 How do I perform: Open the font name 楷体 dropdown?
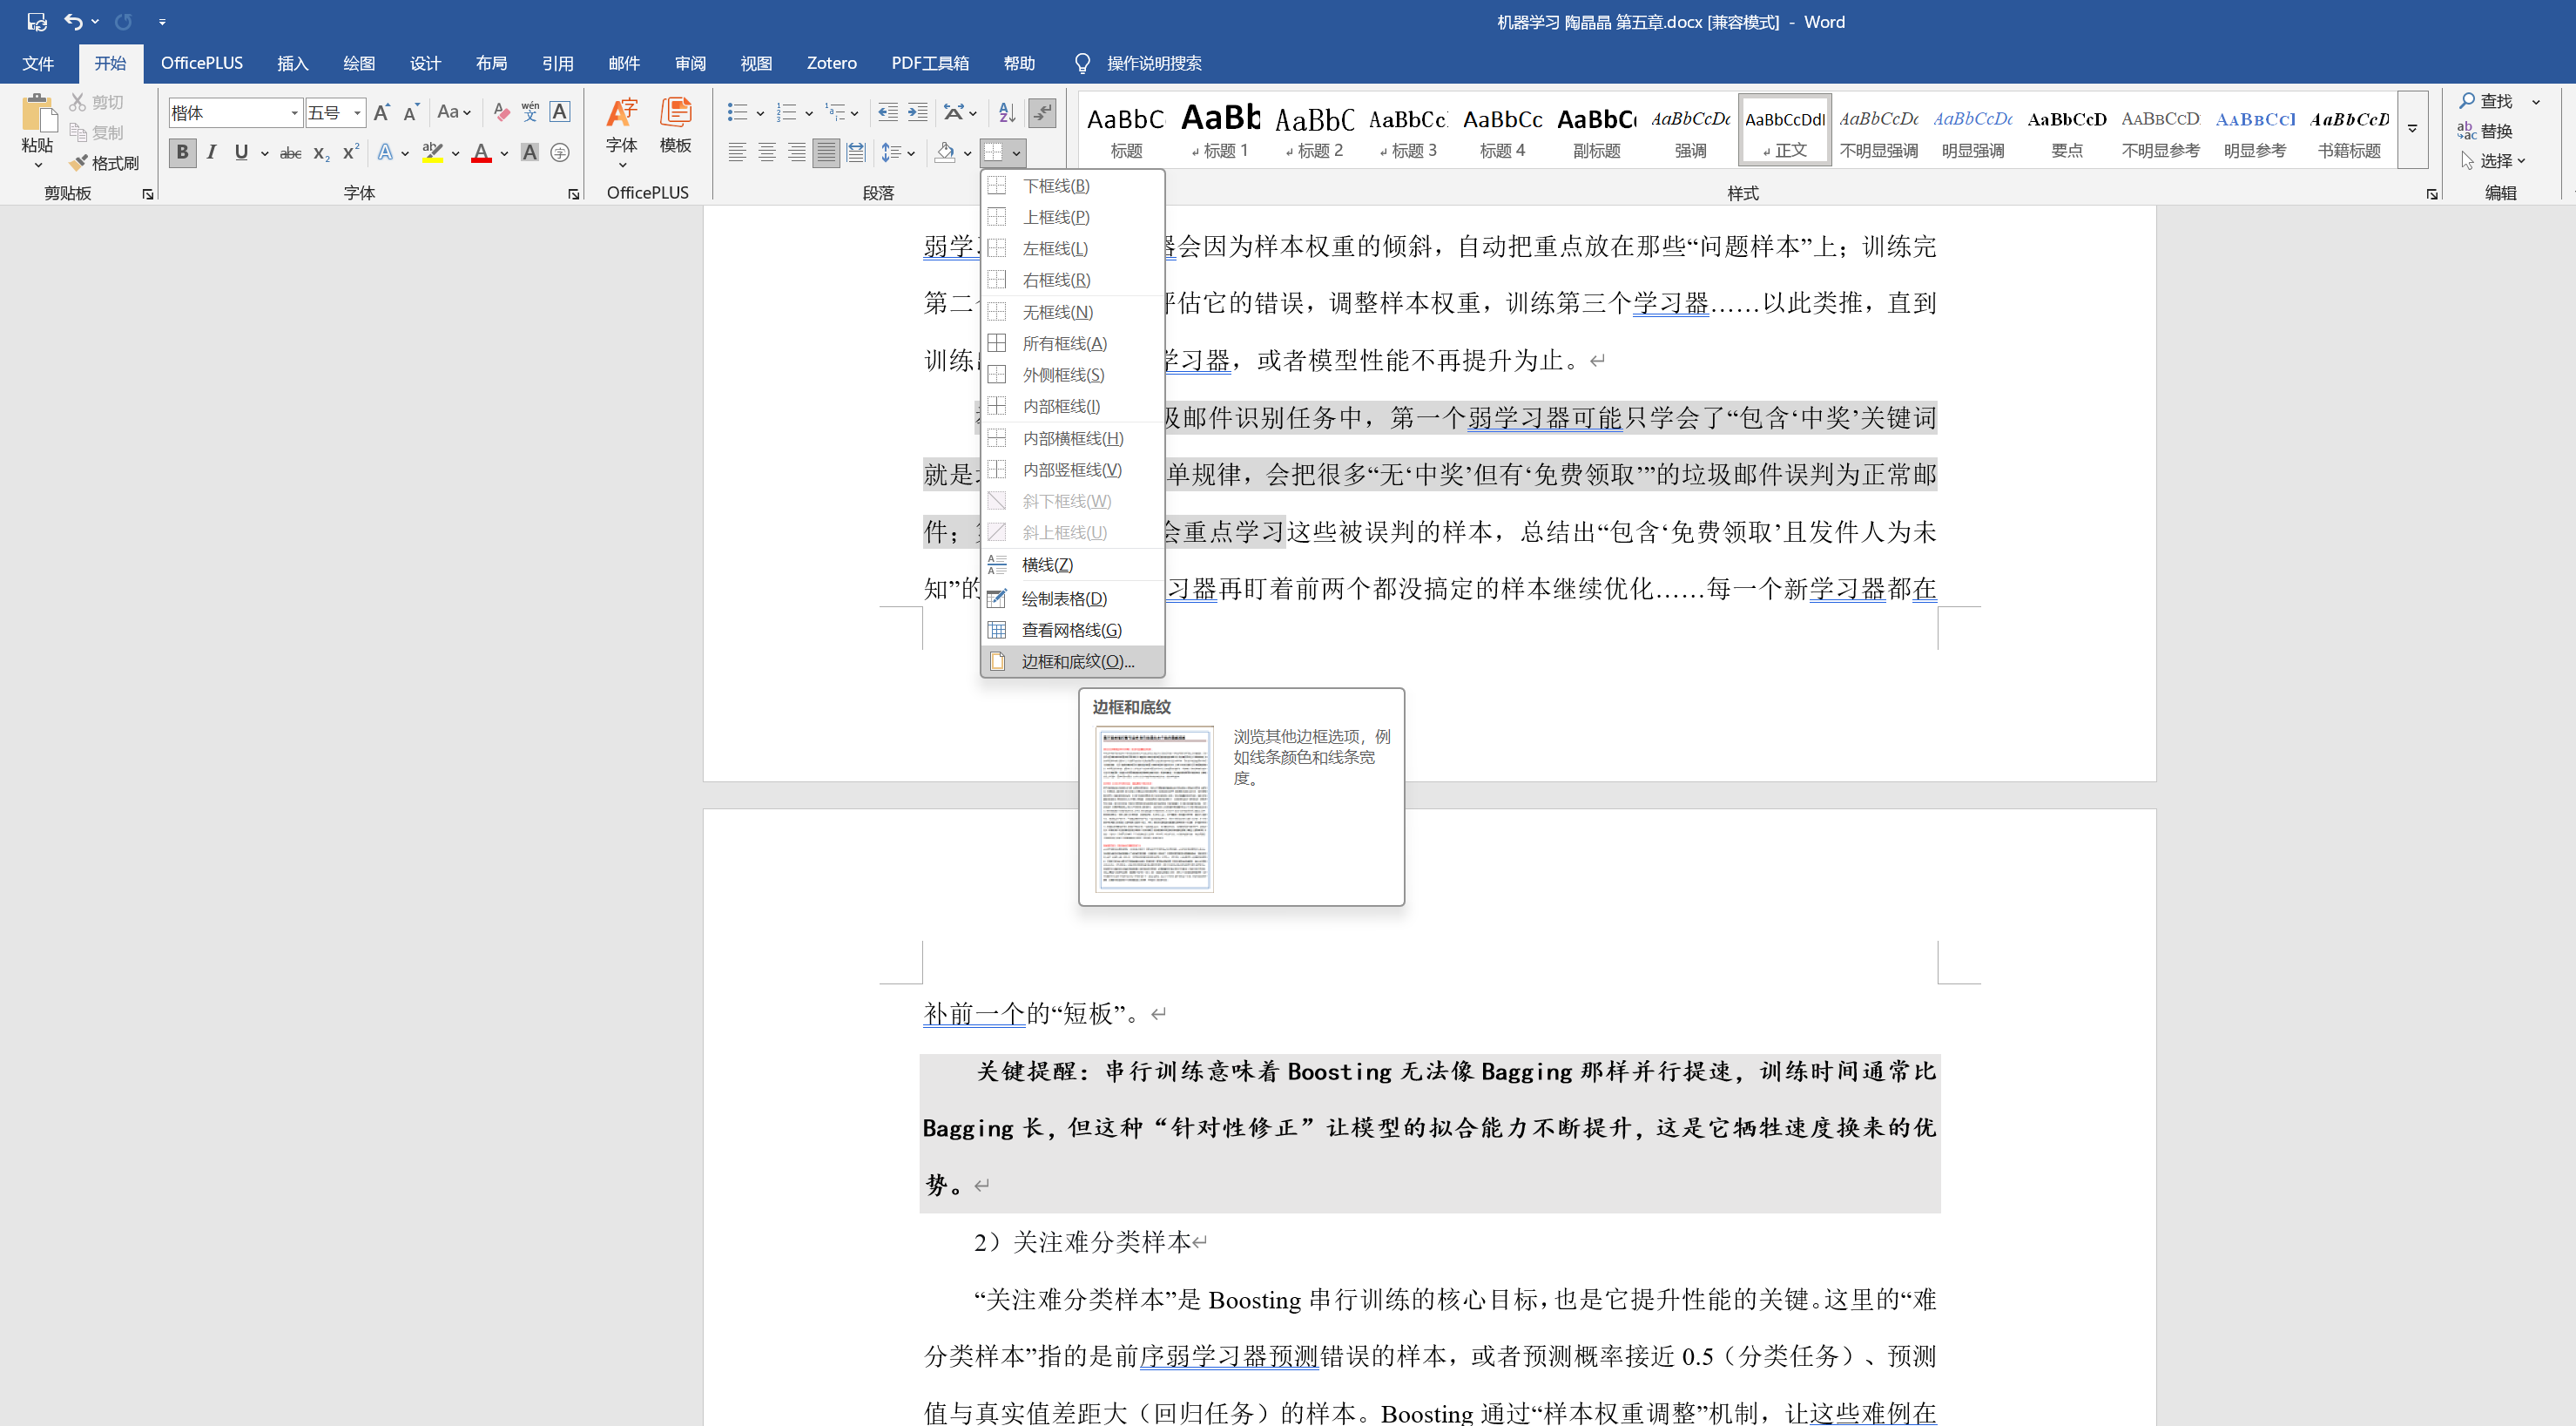click(x=294, y=113)
